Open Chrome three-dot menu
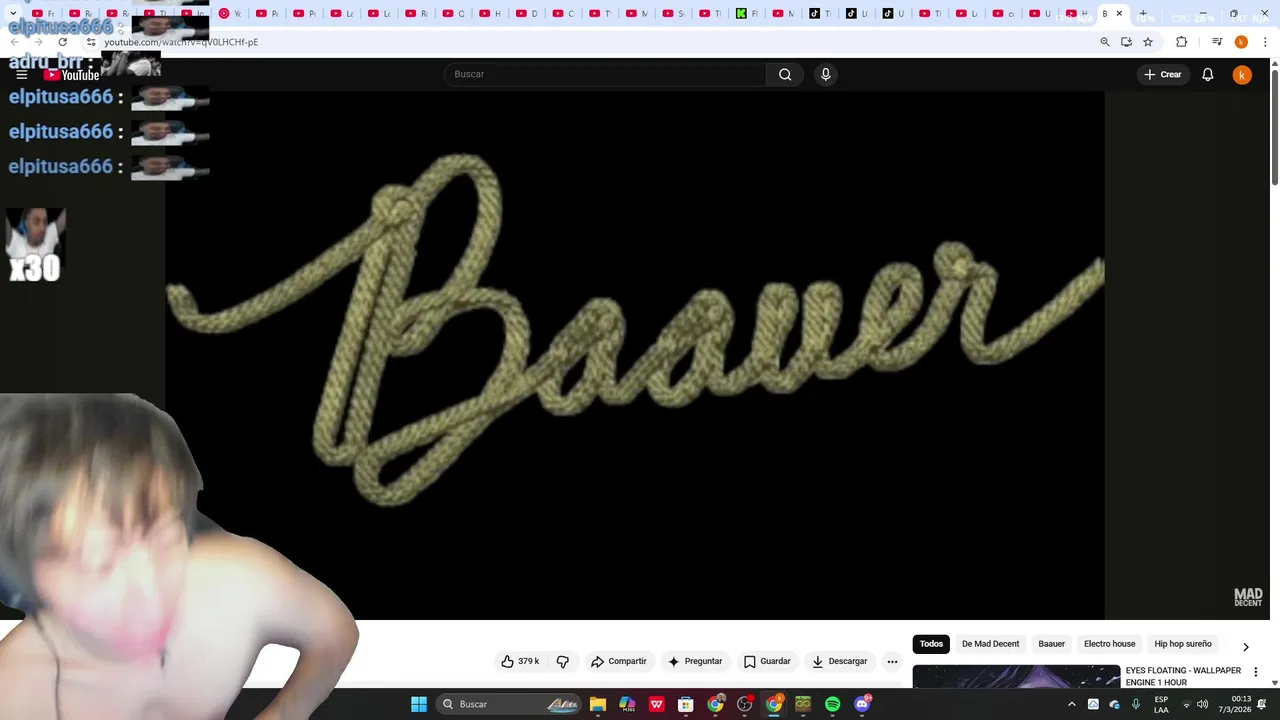Image resolution: width=1280 pixels, height=720 pixels. click(1266, 42)
